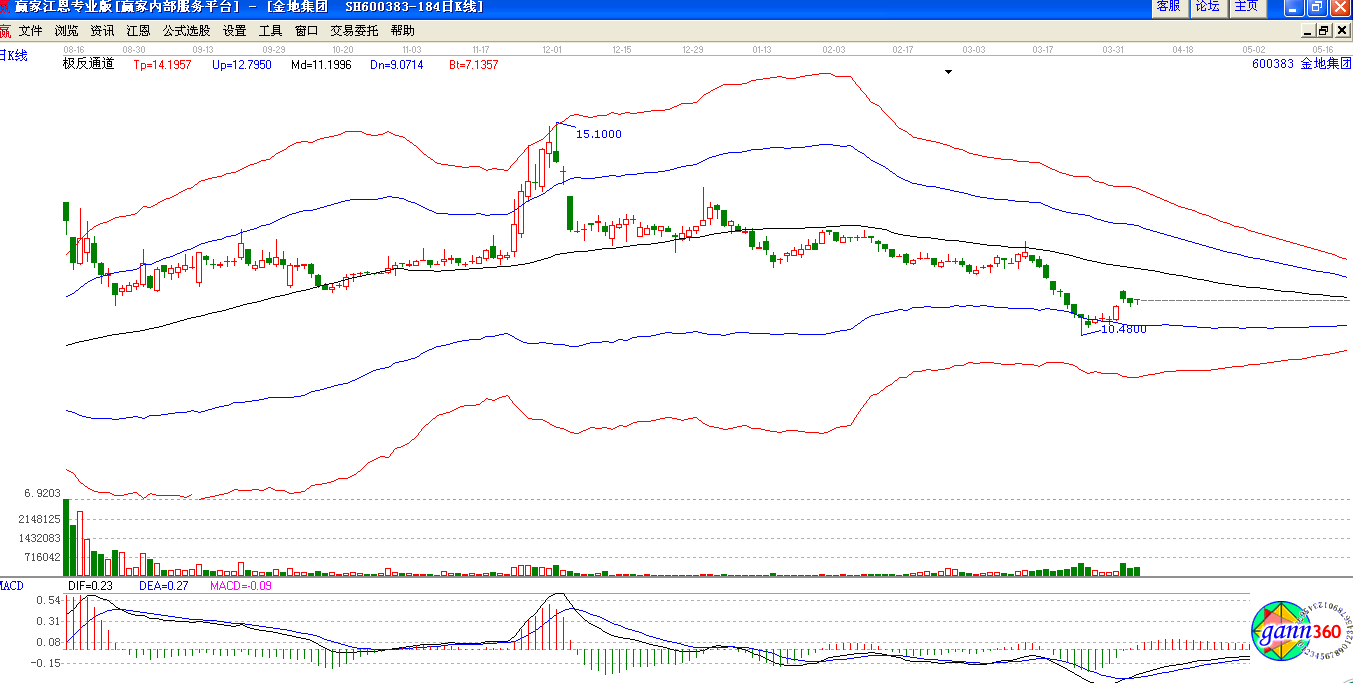
Task: Click the 600383 金地集团 stock label
Action: click(x=1301, y=64)
